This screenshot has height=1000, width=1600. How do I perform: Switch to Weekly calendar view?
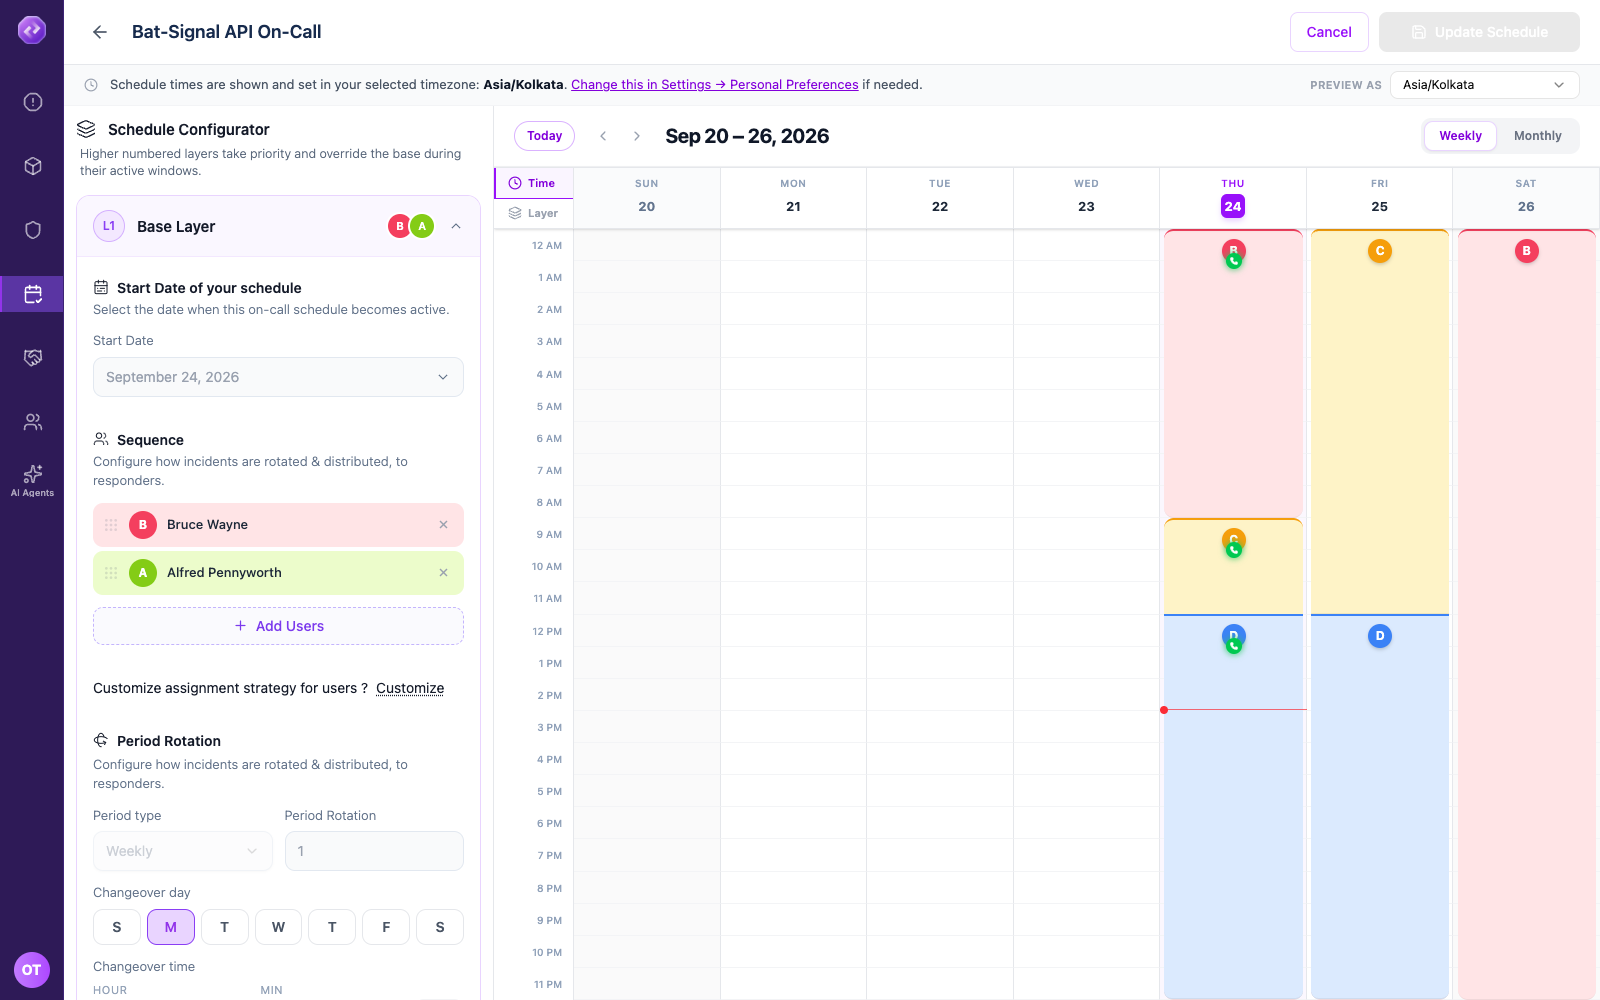[1460, 136]
